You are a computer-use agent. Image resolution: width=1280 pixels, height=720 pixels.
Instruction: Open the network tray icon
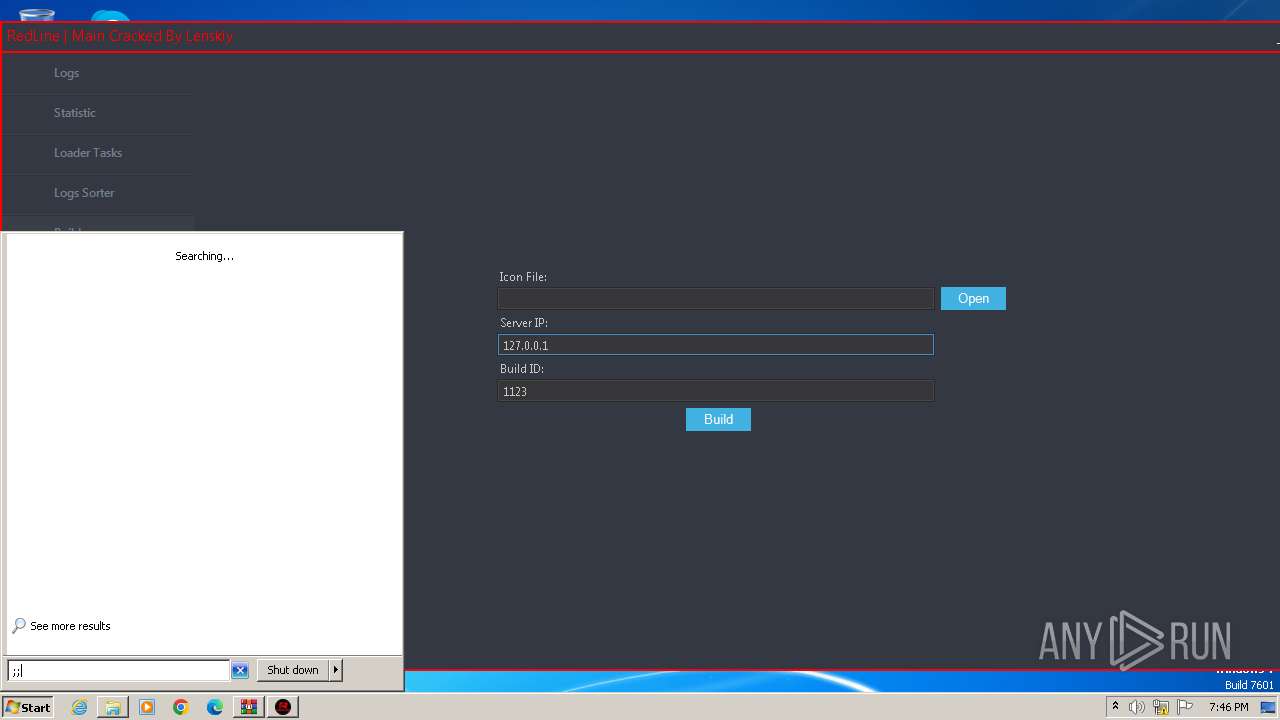pos(1161,707)
